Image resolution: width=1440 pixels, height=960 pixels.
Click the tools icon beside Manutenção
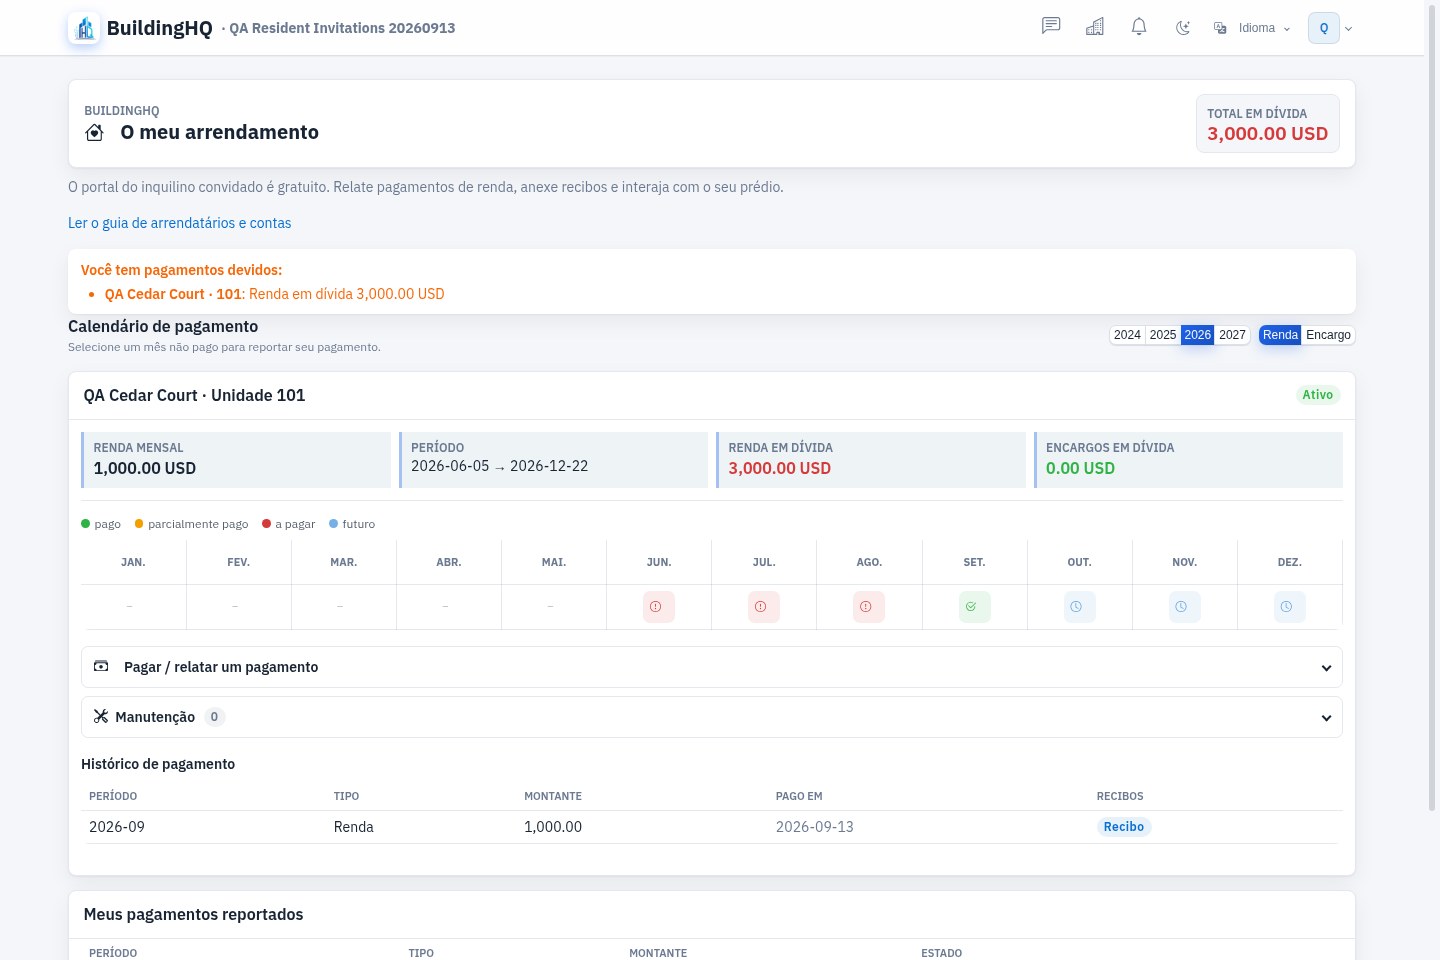click(x=101, y=716)
